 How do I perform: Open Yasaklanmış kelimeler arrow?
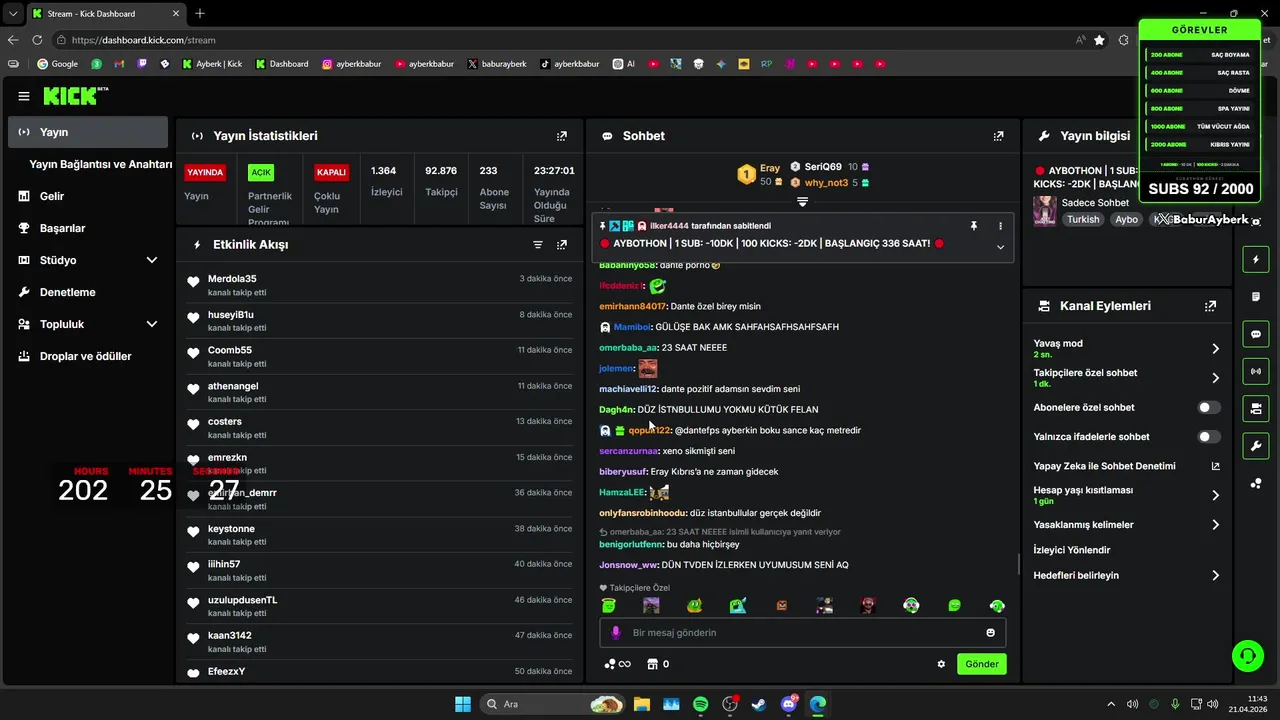[1215, 525]
